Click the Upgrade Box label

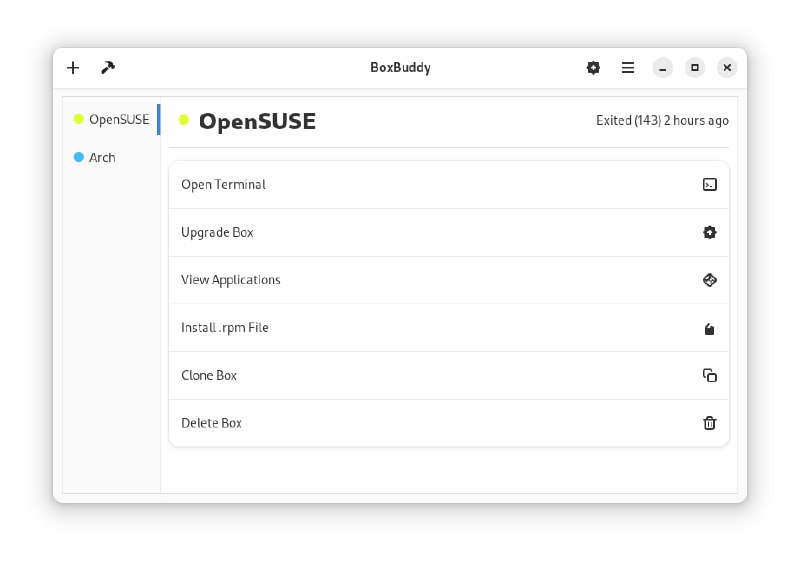217,233
